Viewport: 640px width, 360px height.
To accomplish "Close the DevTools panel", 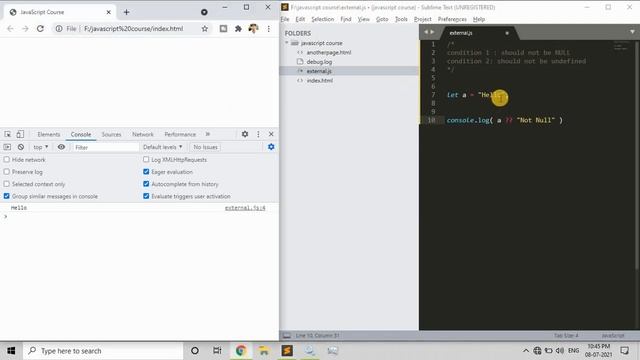I will tap(271, 134).
